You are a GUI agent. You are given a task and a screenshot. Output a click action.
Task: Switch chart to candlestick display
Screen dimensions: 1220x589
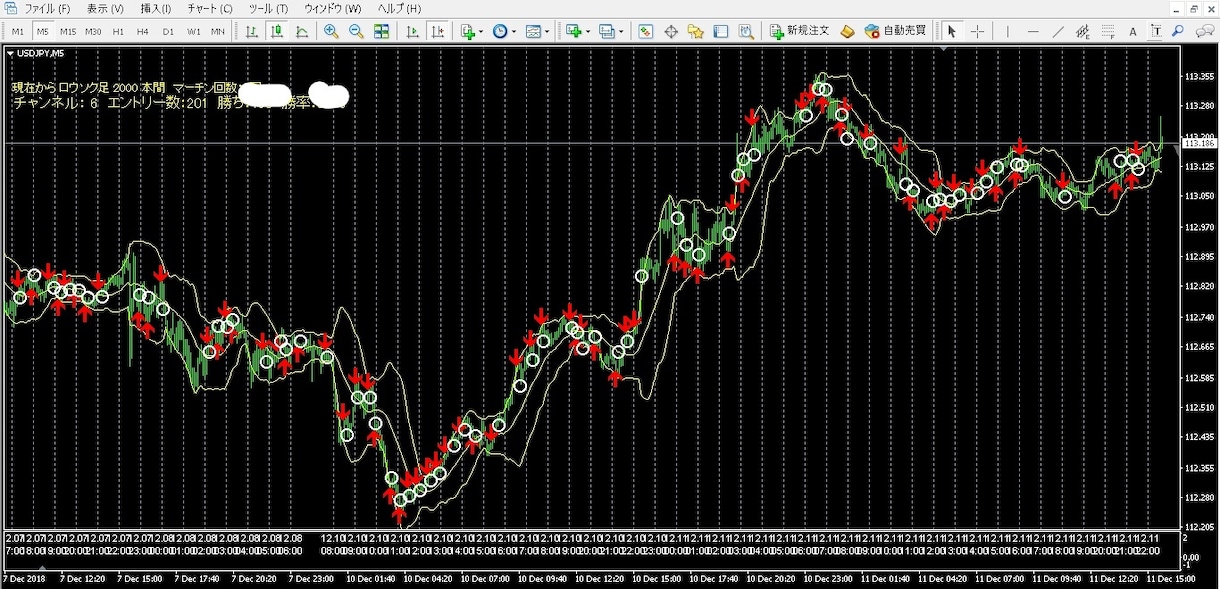(x=277, y=31)
